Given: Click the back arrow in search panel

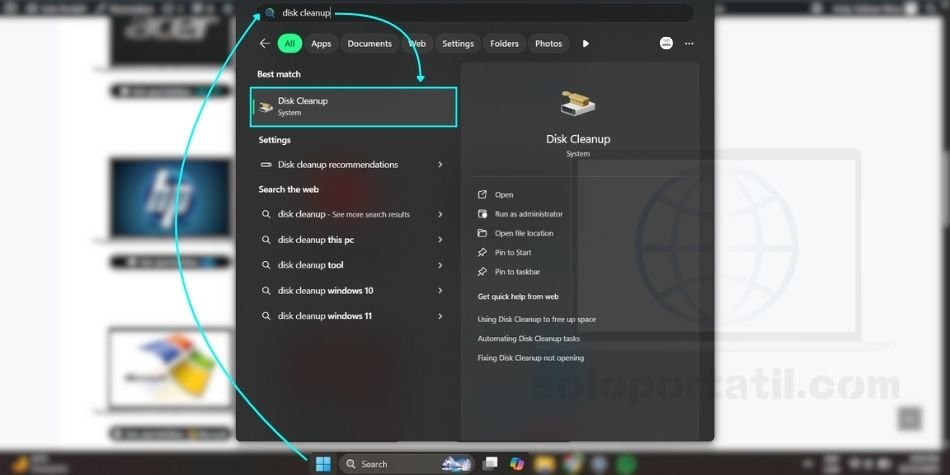Looking at the screenshot, I should (x=264, y=44).
